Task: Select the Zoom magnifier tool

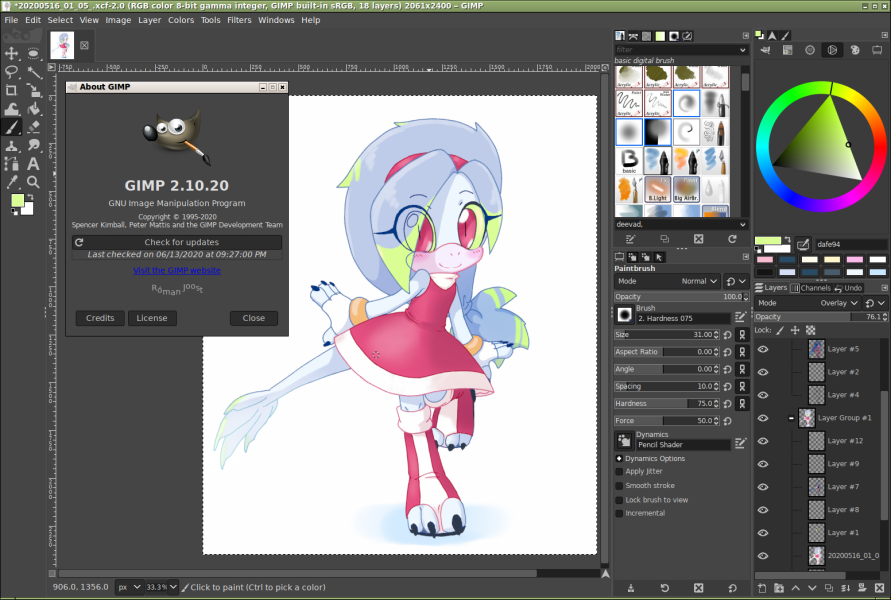Action: pos(33,182)
